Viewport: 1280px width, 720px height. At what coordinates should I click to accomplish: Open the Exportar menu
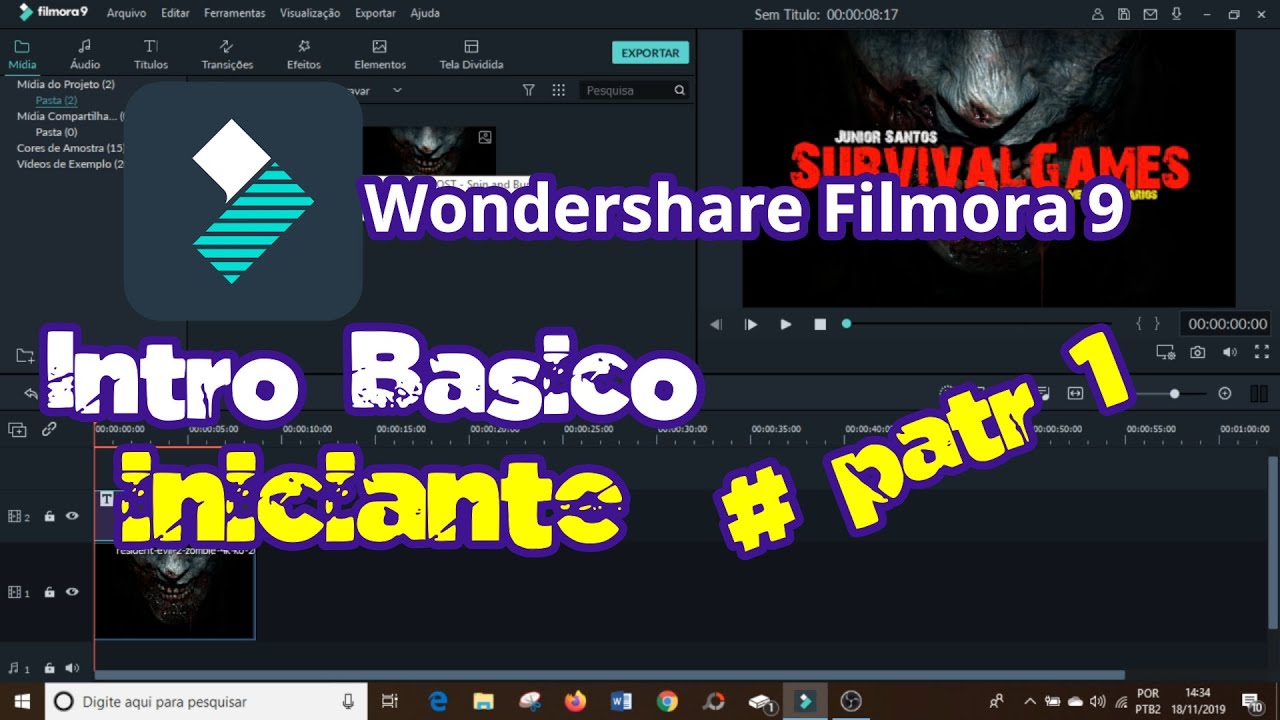coord(375,13)
